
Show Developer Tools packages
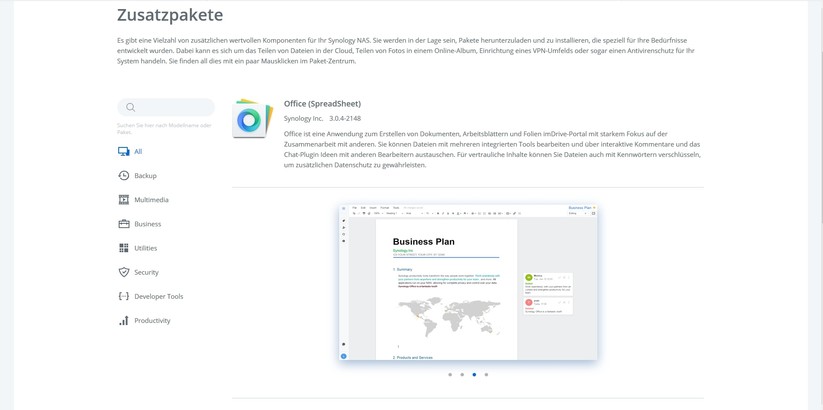(x=159, y=297)
